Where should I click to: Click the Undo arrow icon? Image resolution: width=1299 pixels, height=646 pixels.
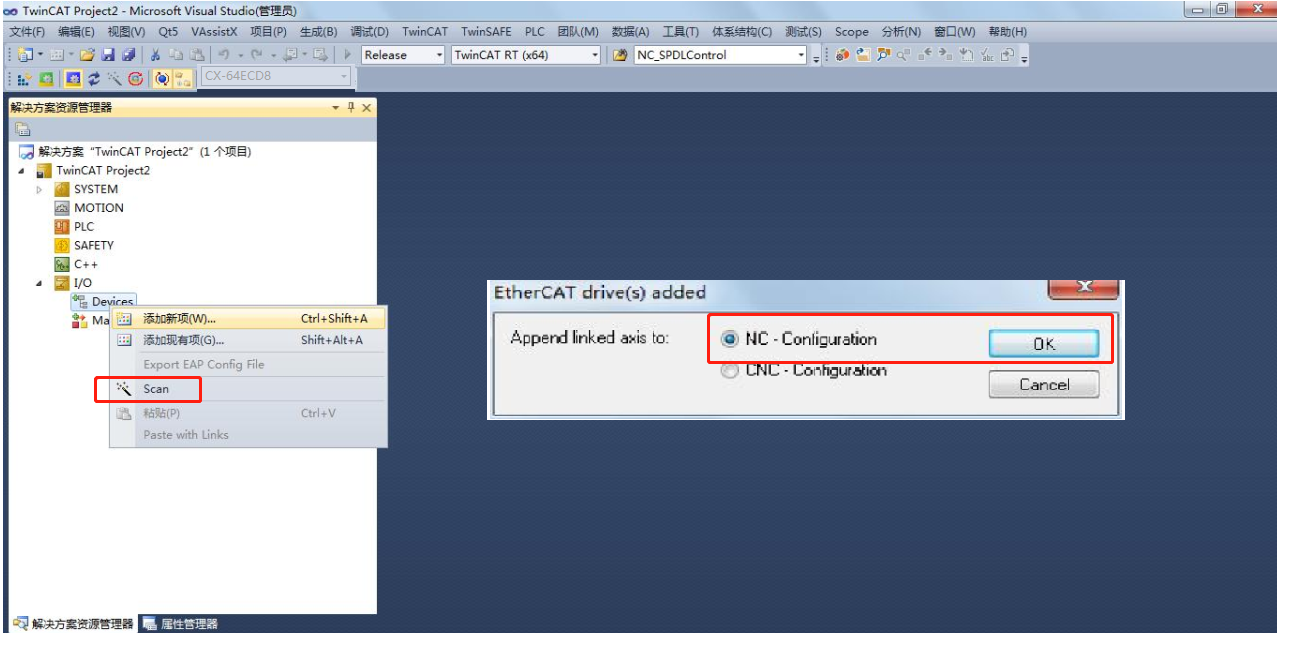point(224,55)
